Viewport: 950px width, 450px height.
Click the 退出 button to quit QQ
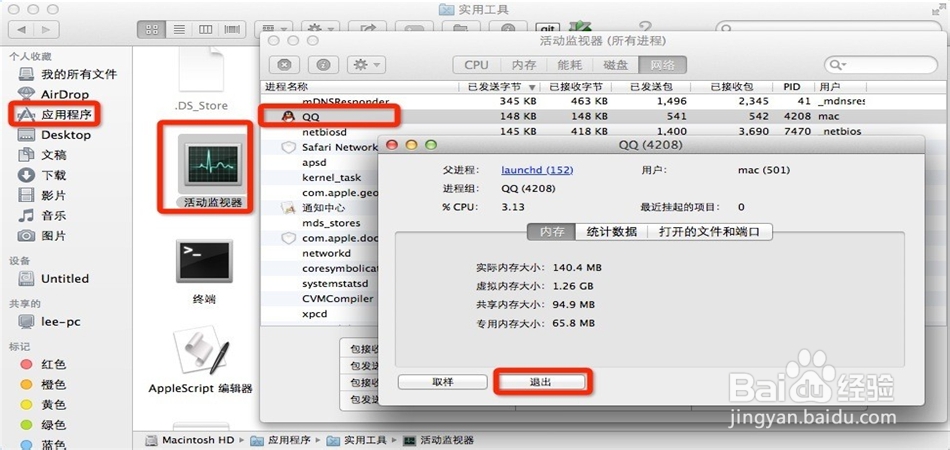coord(542,382)
